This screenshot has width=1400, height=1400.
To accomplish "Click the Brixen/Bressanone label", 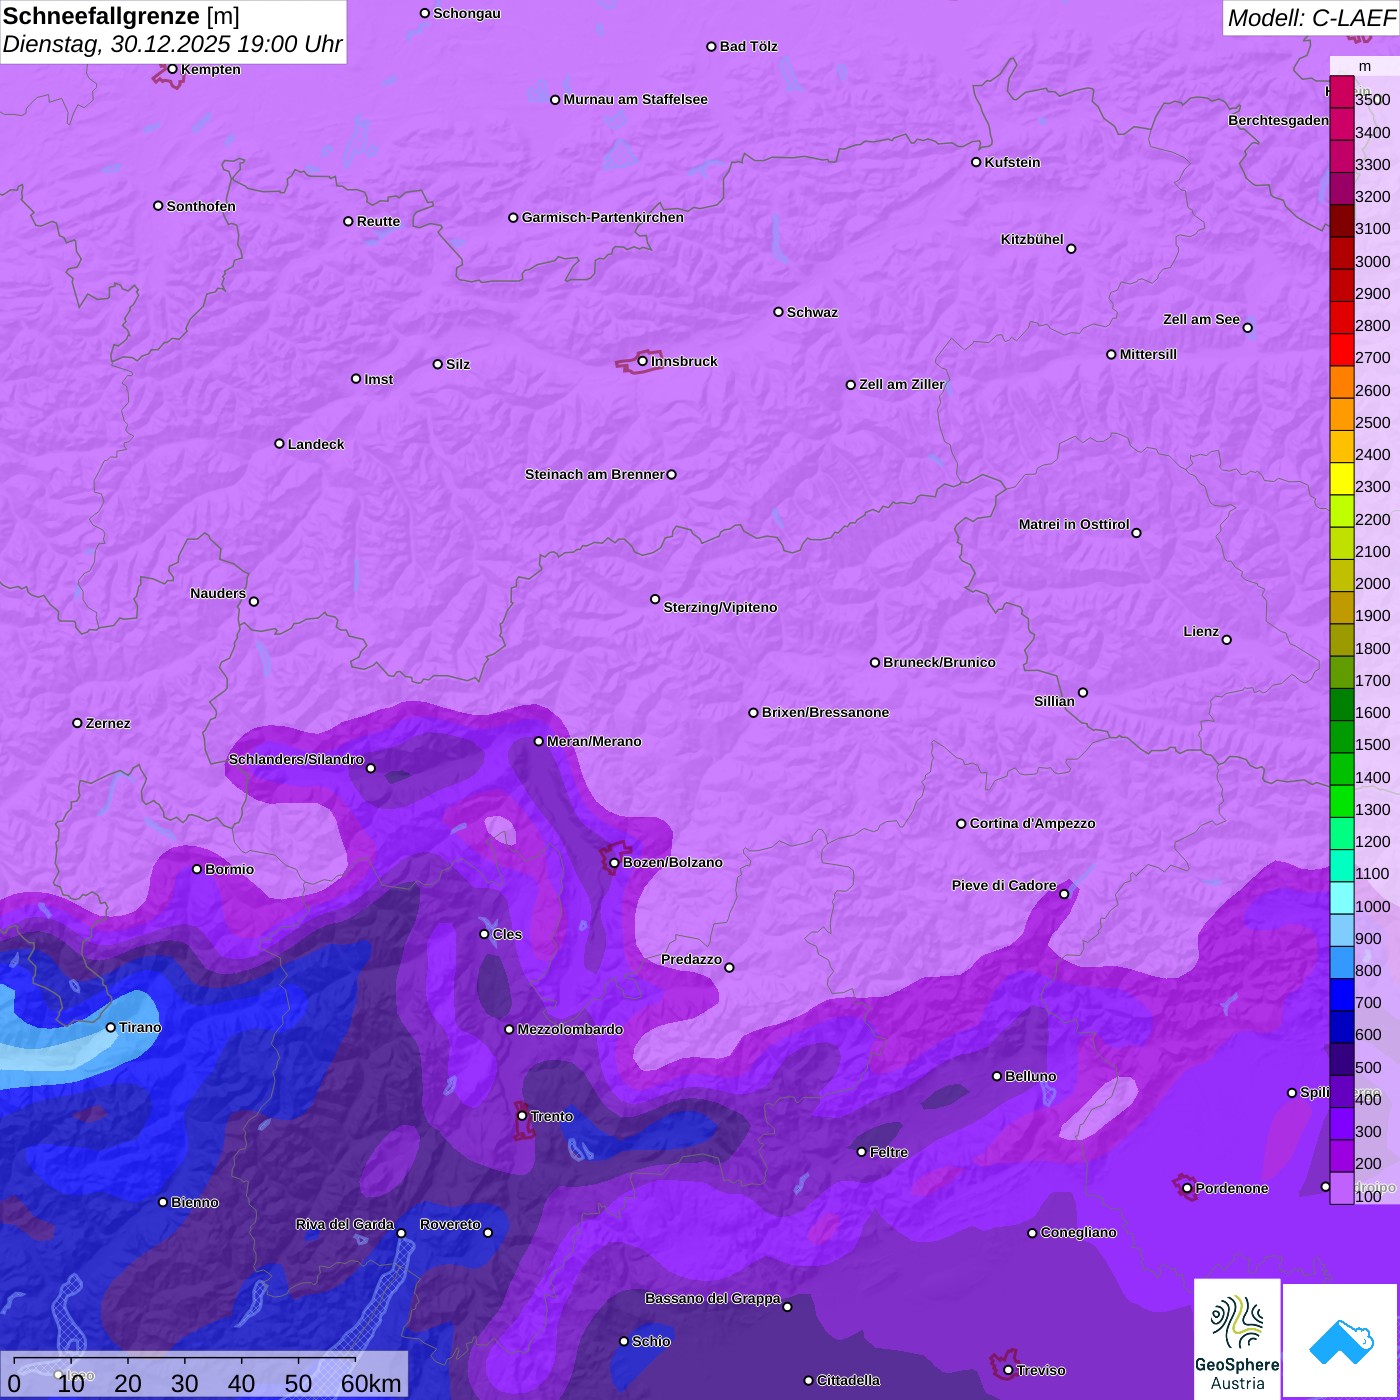I will click(825, 712).
